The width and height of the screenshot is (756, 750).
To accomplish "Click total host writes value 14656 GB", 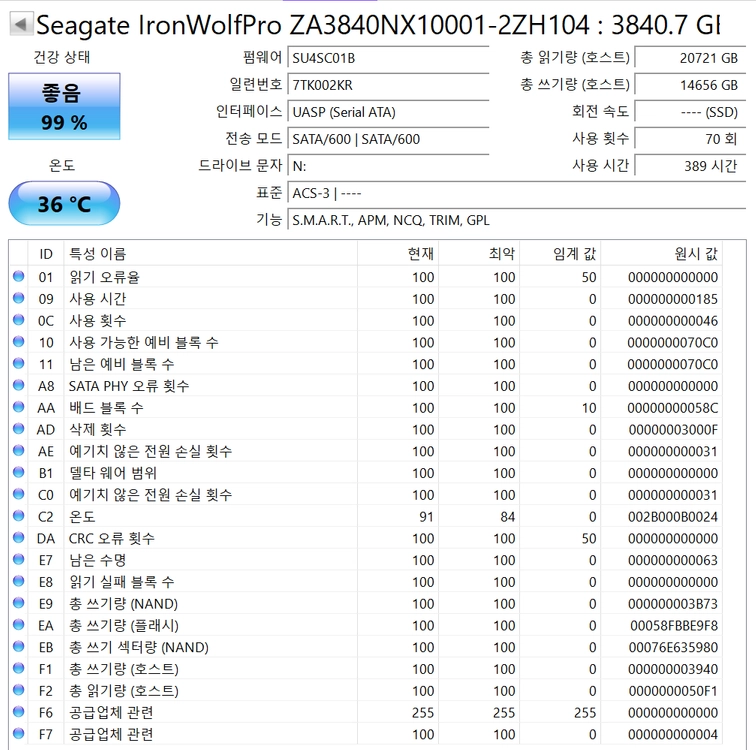I will (x=690, y=85).
